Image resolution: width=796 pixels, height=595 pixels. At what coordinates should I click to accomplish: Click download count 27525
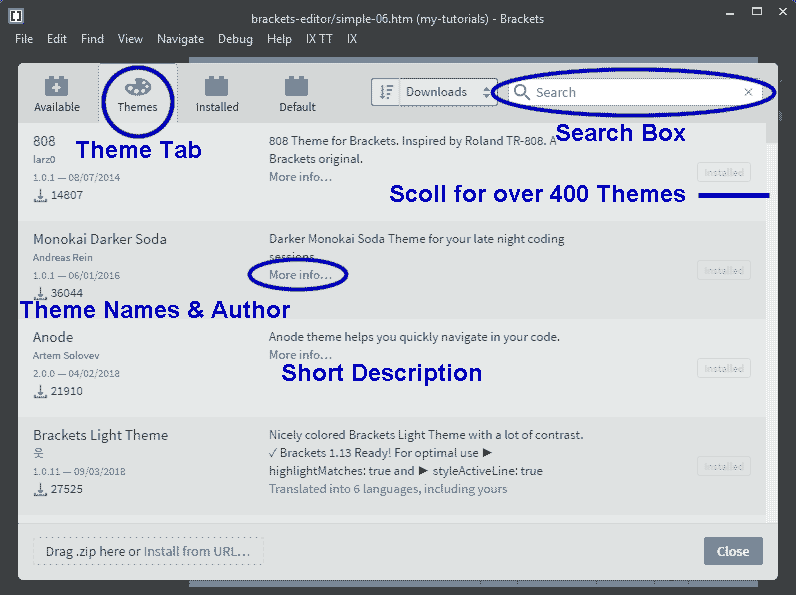[x=67, y=489]
